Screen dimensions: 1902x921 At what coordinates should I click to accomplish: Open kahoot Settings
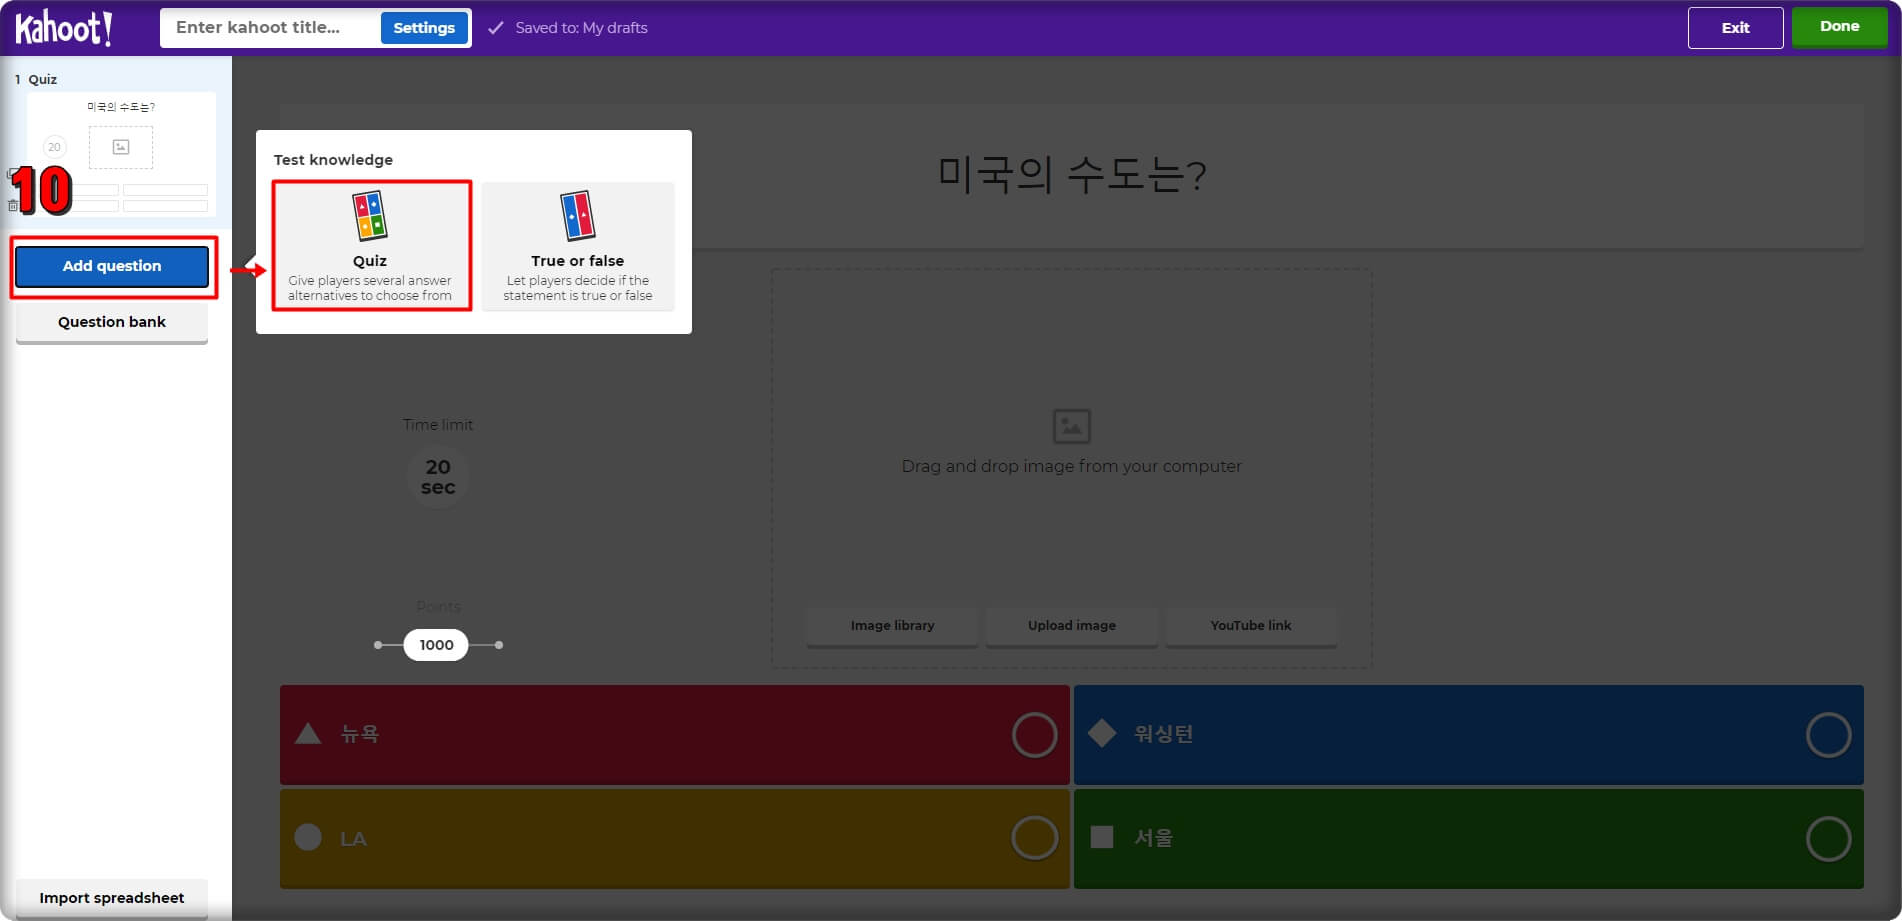pyautogui.click(x=424, y=28)
